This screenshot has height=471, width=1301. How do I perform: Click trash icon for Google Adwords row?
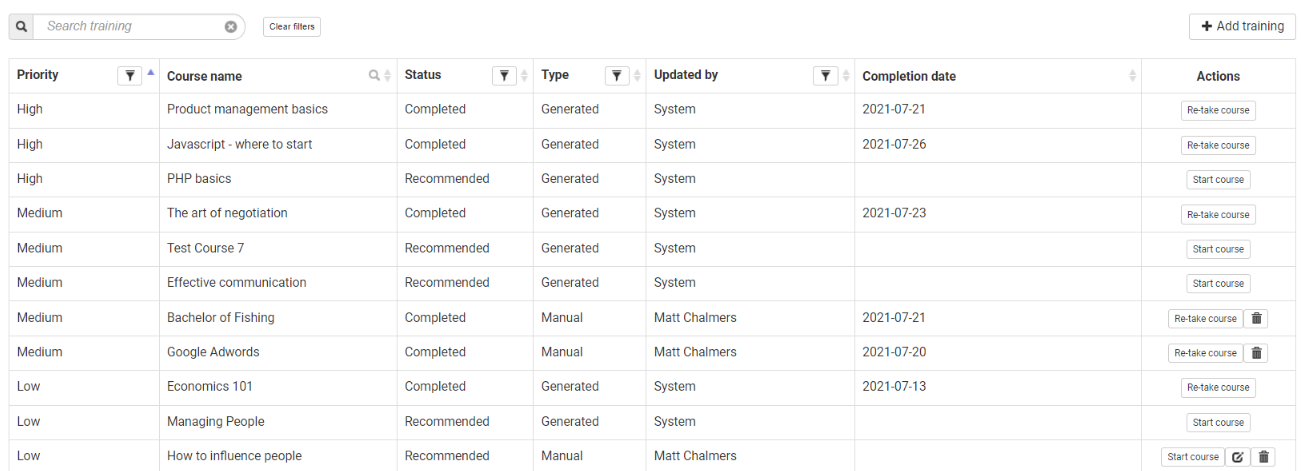click(x=1258, y=353)
